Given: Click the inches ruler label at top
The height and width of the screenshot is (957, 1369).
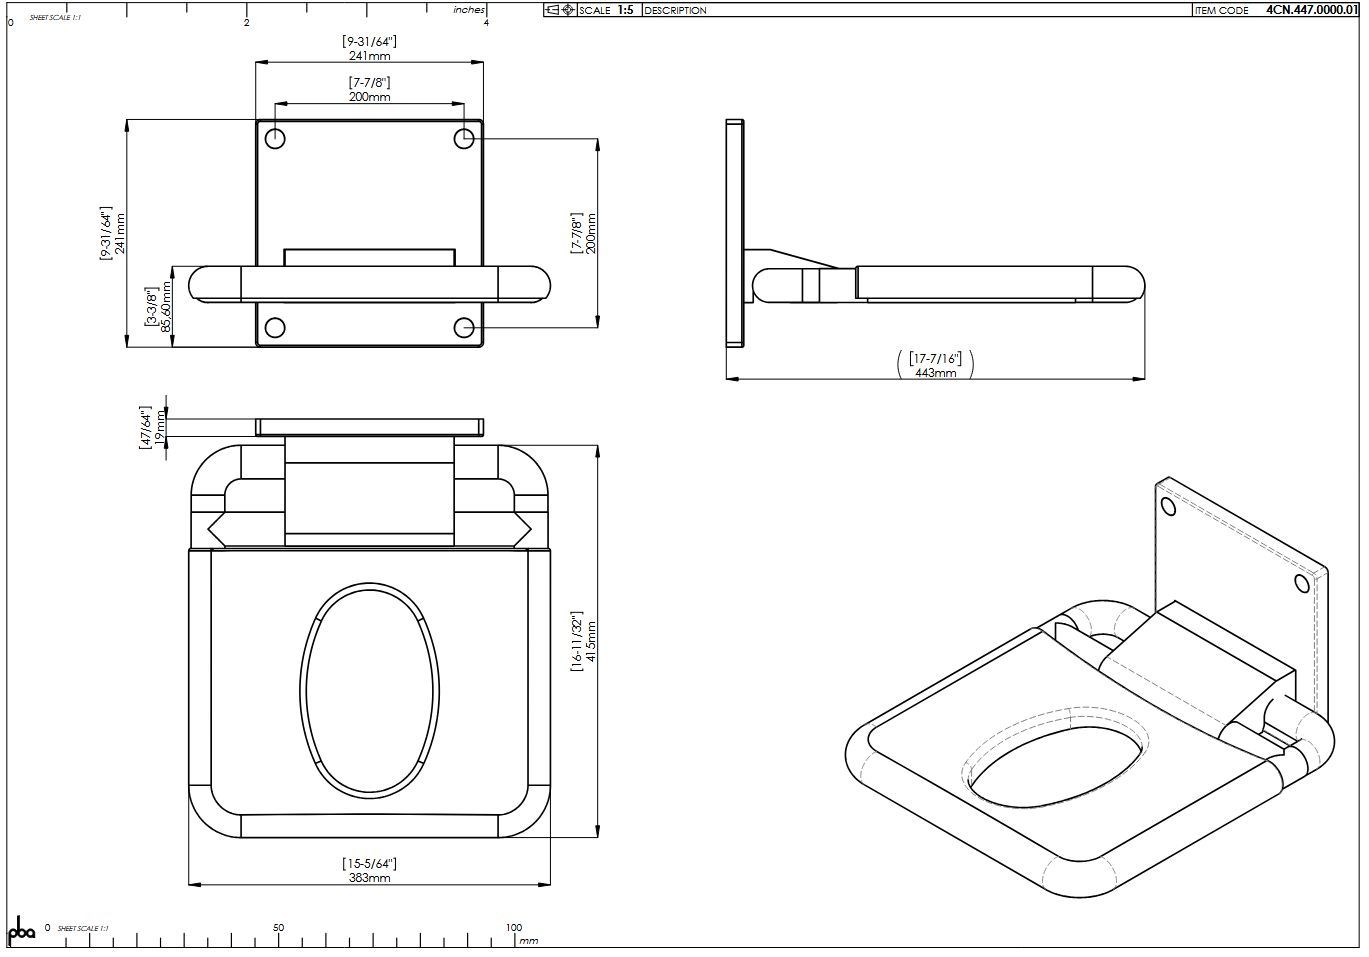Looking at the screenshot, I should coord(468,10).
